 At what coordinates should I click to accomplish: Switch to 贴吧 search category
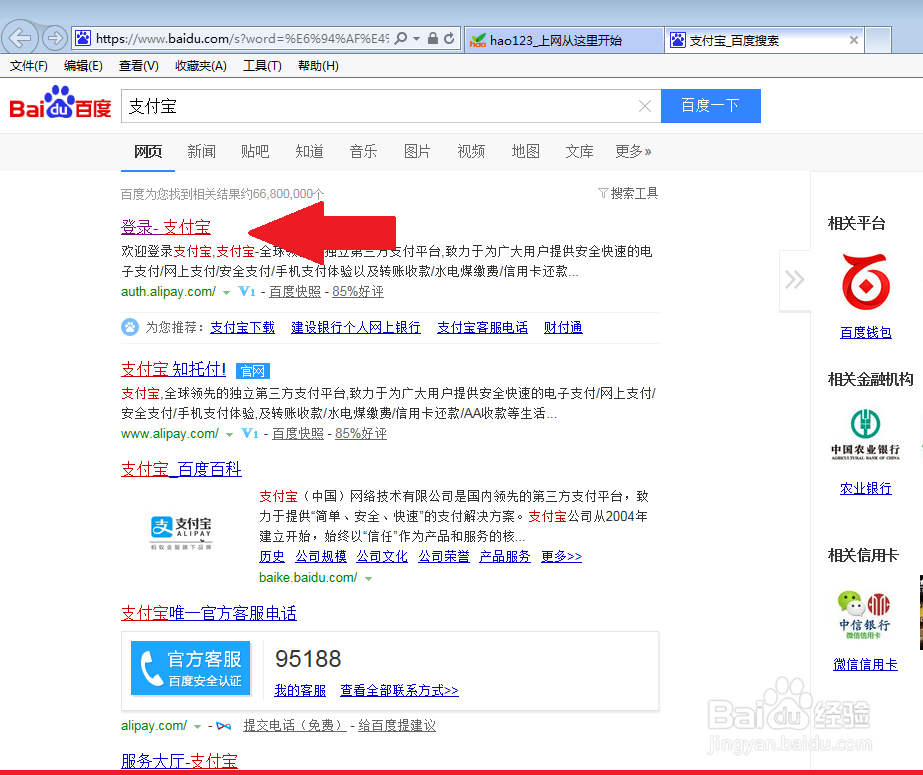255,152
